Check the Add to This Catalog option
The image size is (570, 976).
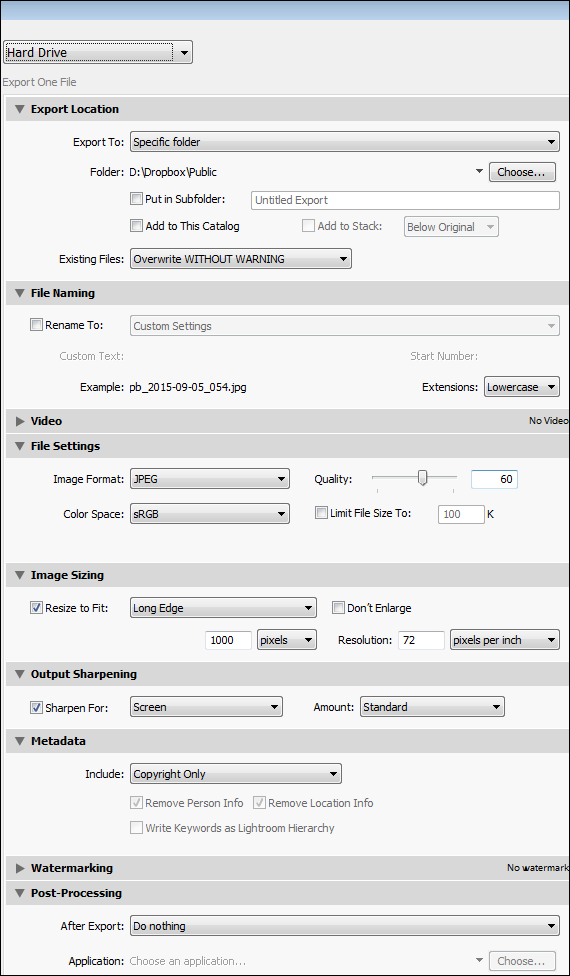click(x=136, y=227)
